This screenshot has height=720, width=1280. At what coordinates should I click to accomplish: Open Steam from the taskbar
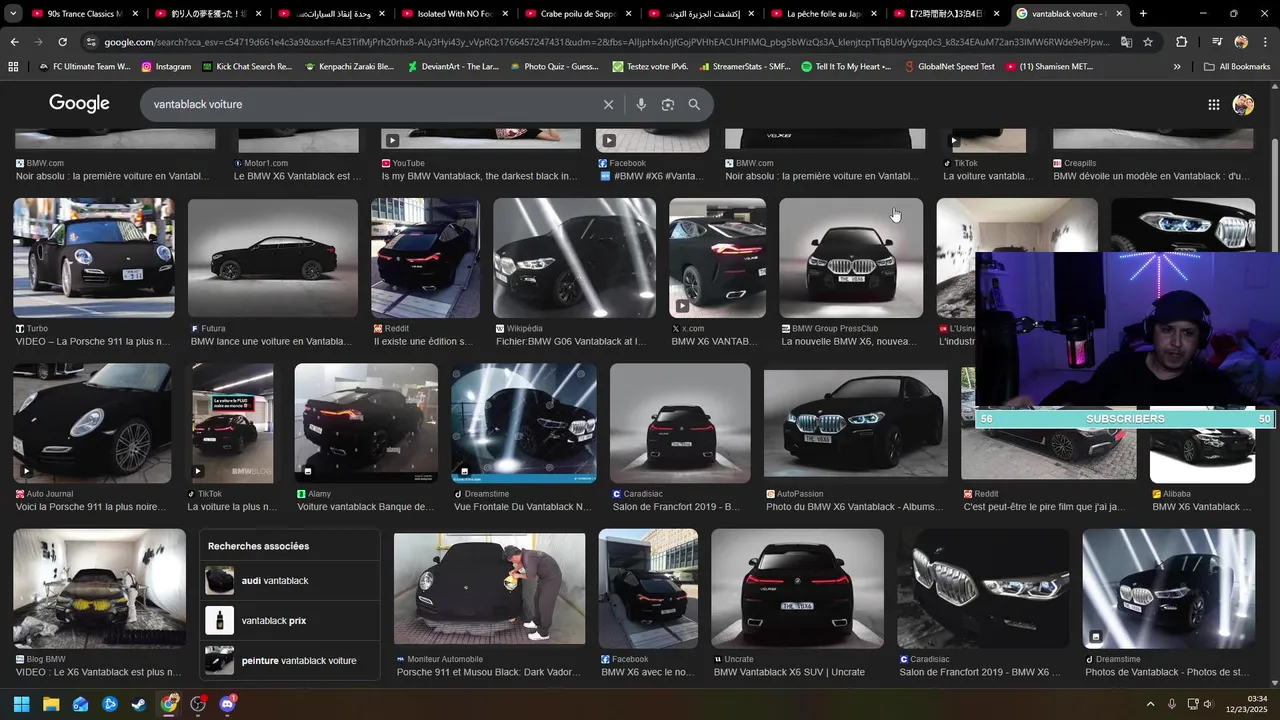point(138,704)
